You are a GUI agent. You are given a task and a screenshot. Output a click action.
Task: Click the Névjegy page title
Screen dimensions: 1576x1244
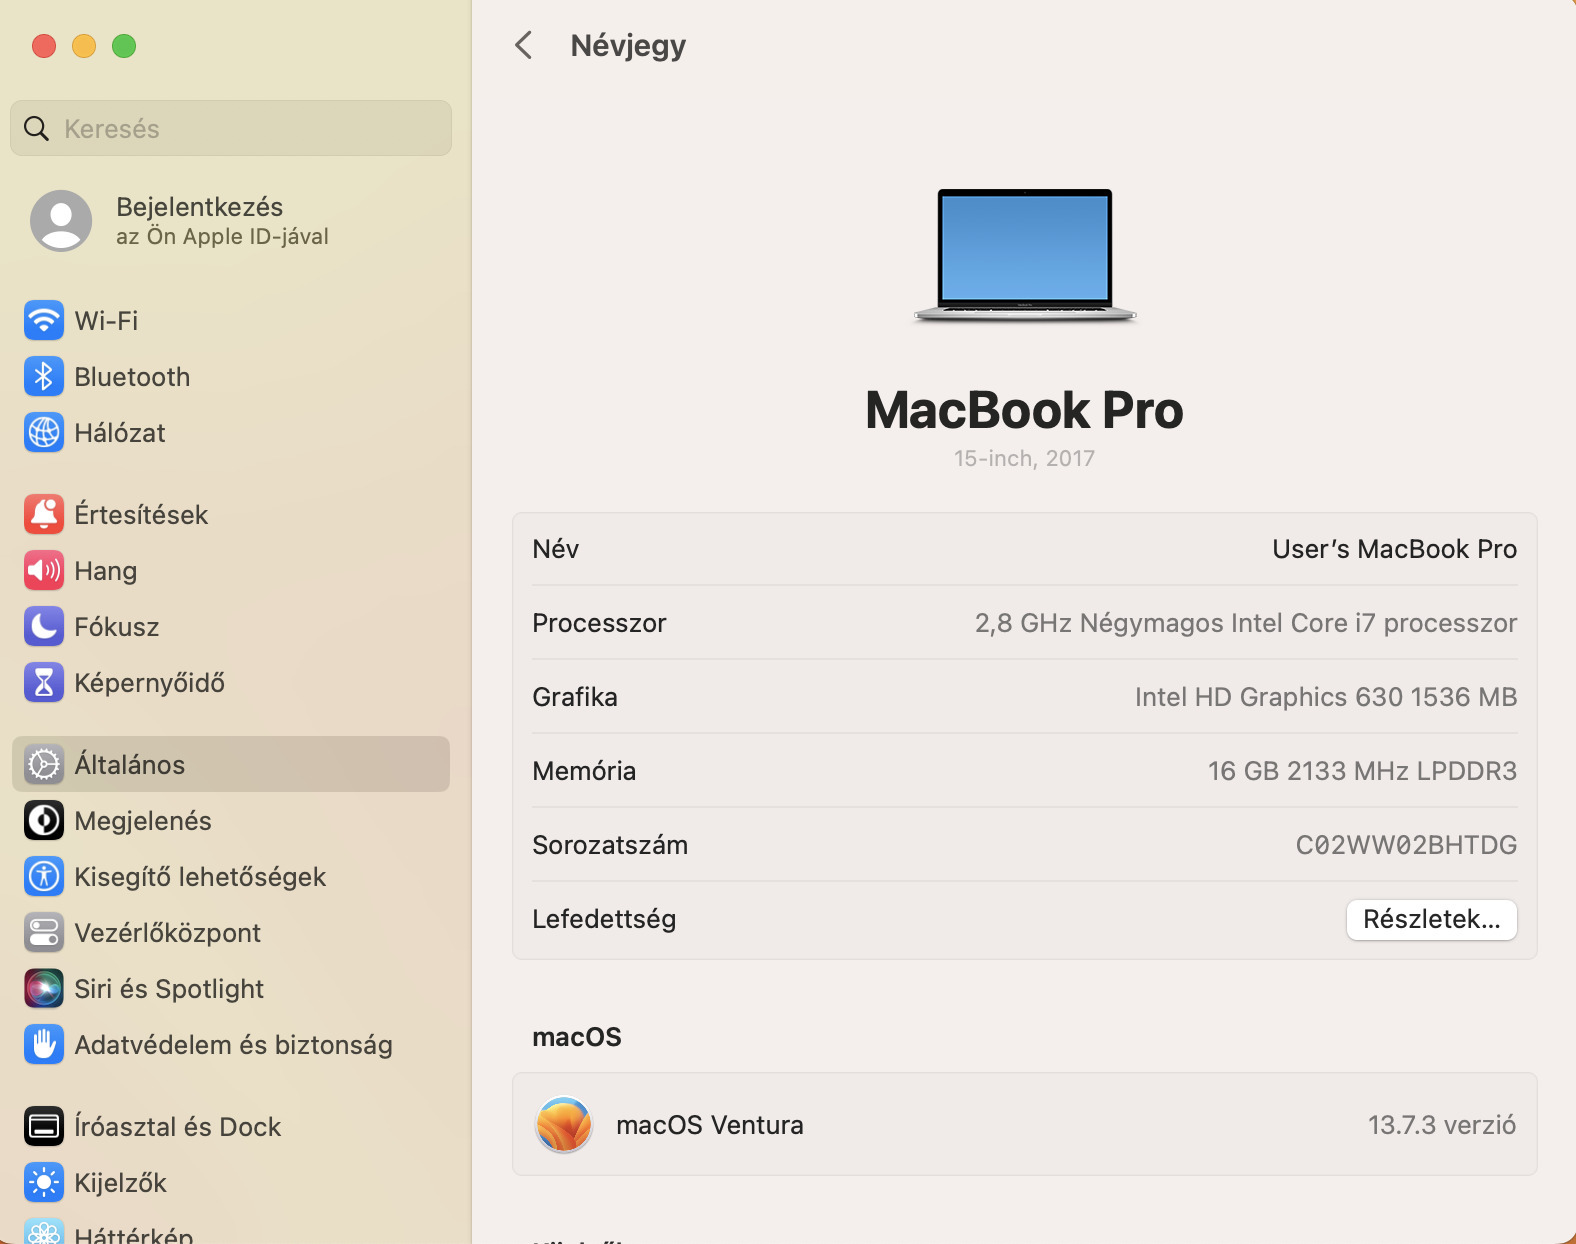tap(628, 46)
